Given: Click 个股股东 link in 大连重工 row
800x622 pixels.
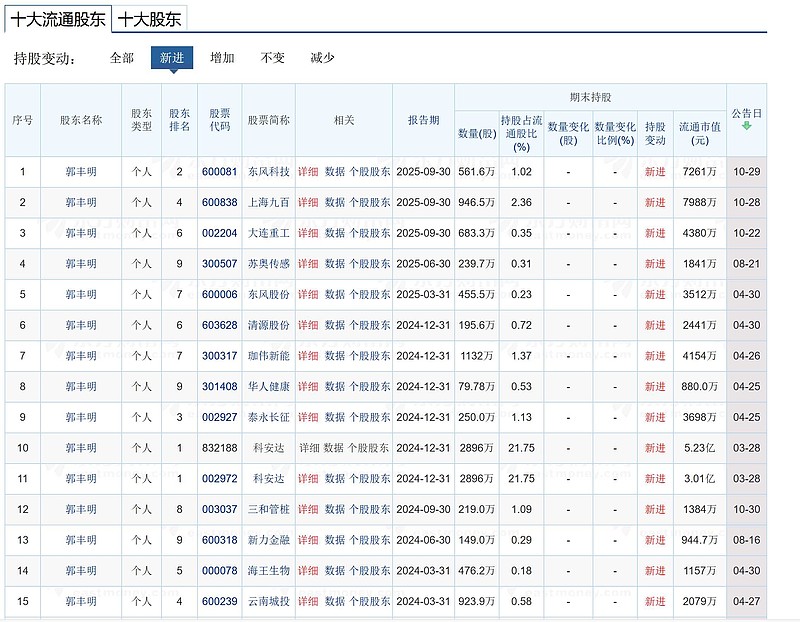Looking at the screenshot, I should [369, 233].
